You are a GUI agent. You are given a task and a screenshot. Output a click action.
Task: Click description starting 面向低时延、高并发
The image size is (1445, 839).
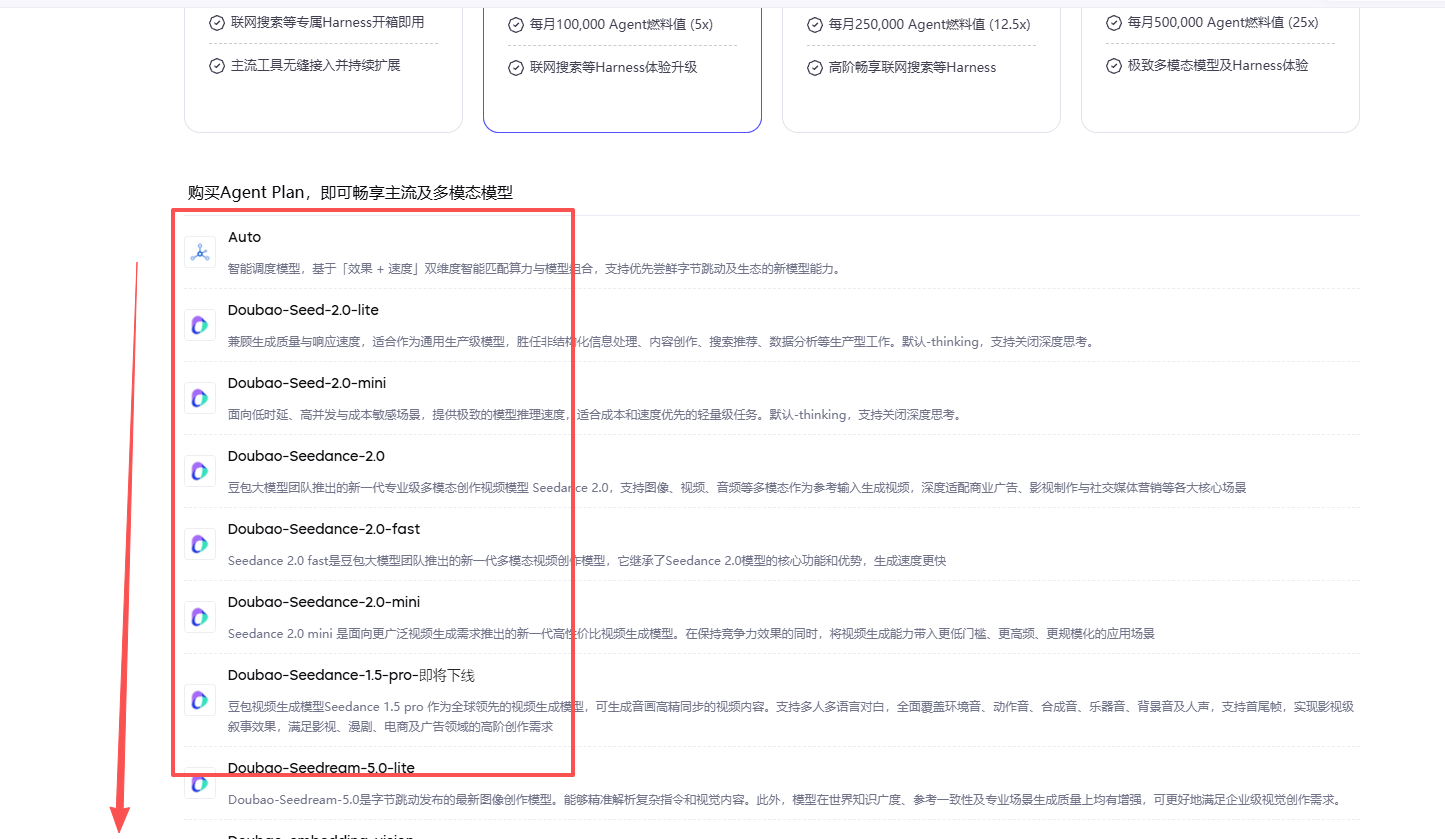point(594,415)
